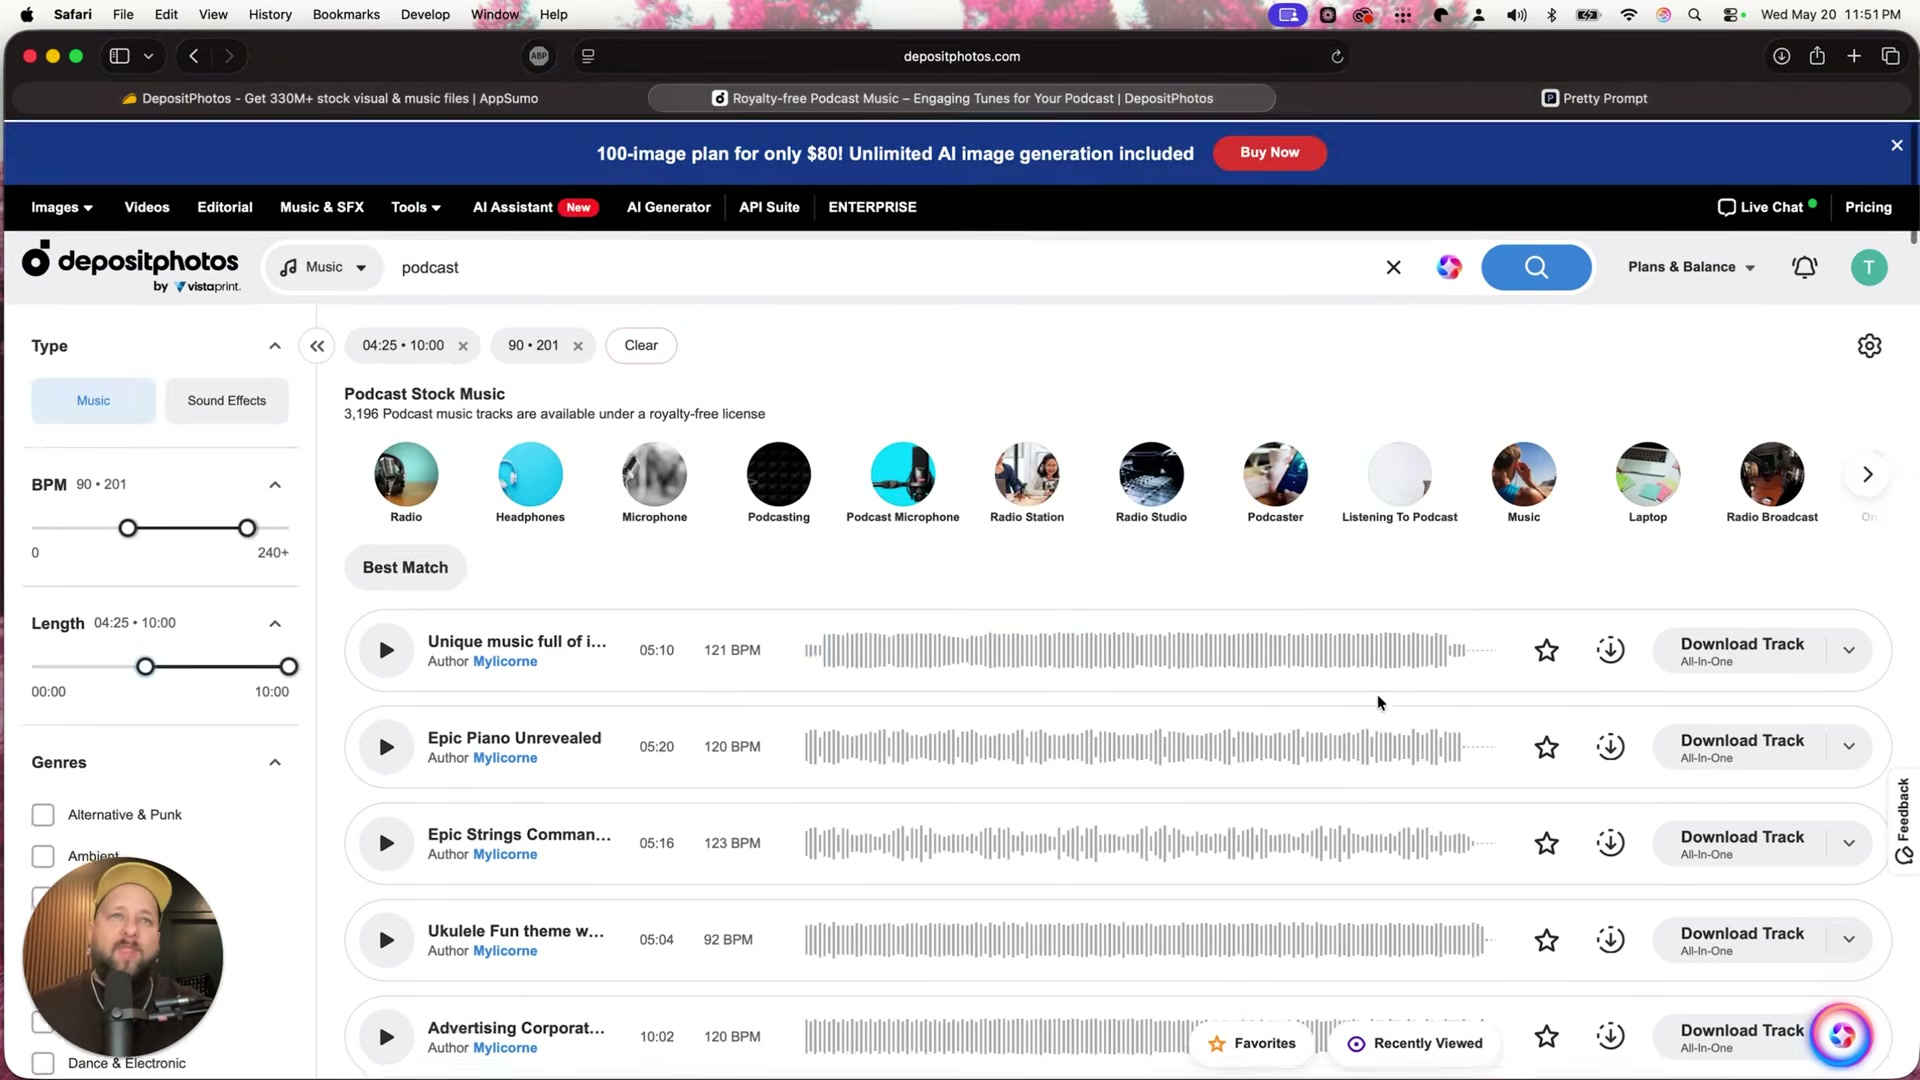The height and width of the screenshot is (1080, 1920).
Task: Click preview download icon for Ukulele Fun theme
Action: 1610,940
